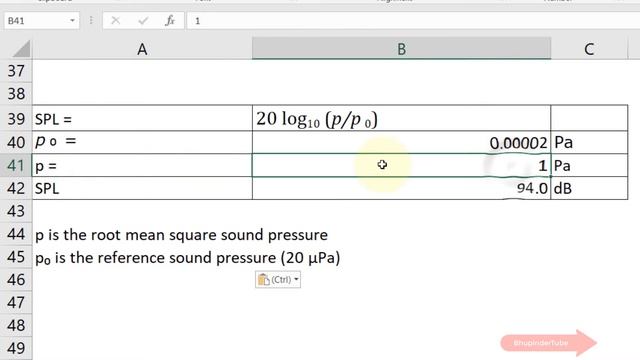Select row 43 header
The height and width of the screenshot is (360, 640).
(x=16, y=211)
